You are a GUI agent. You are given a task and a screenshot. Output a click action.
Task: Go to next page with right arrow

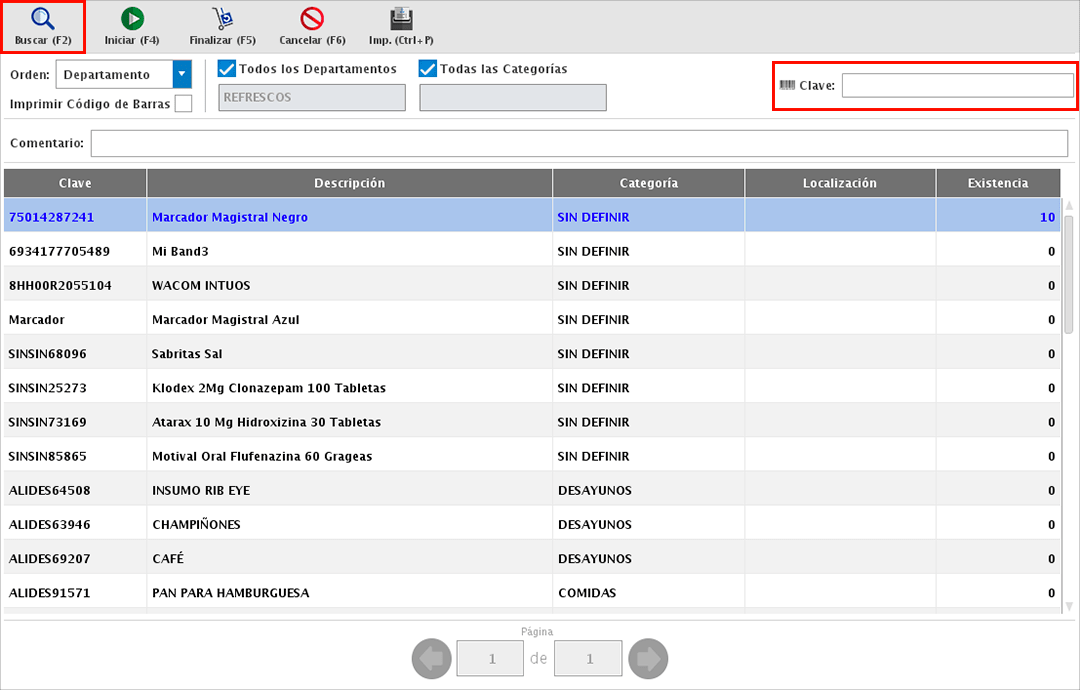(648, 659)
